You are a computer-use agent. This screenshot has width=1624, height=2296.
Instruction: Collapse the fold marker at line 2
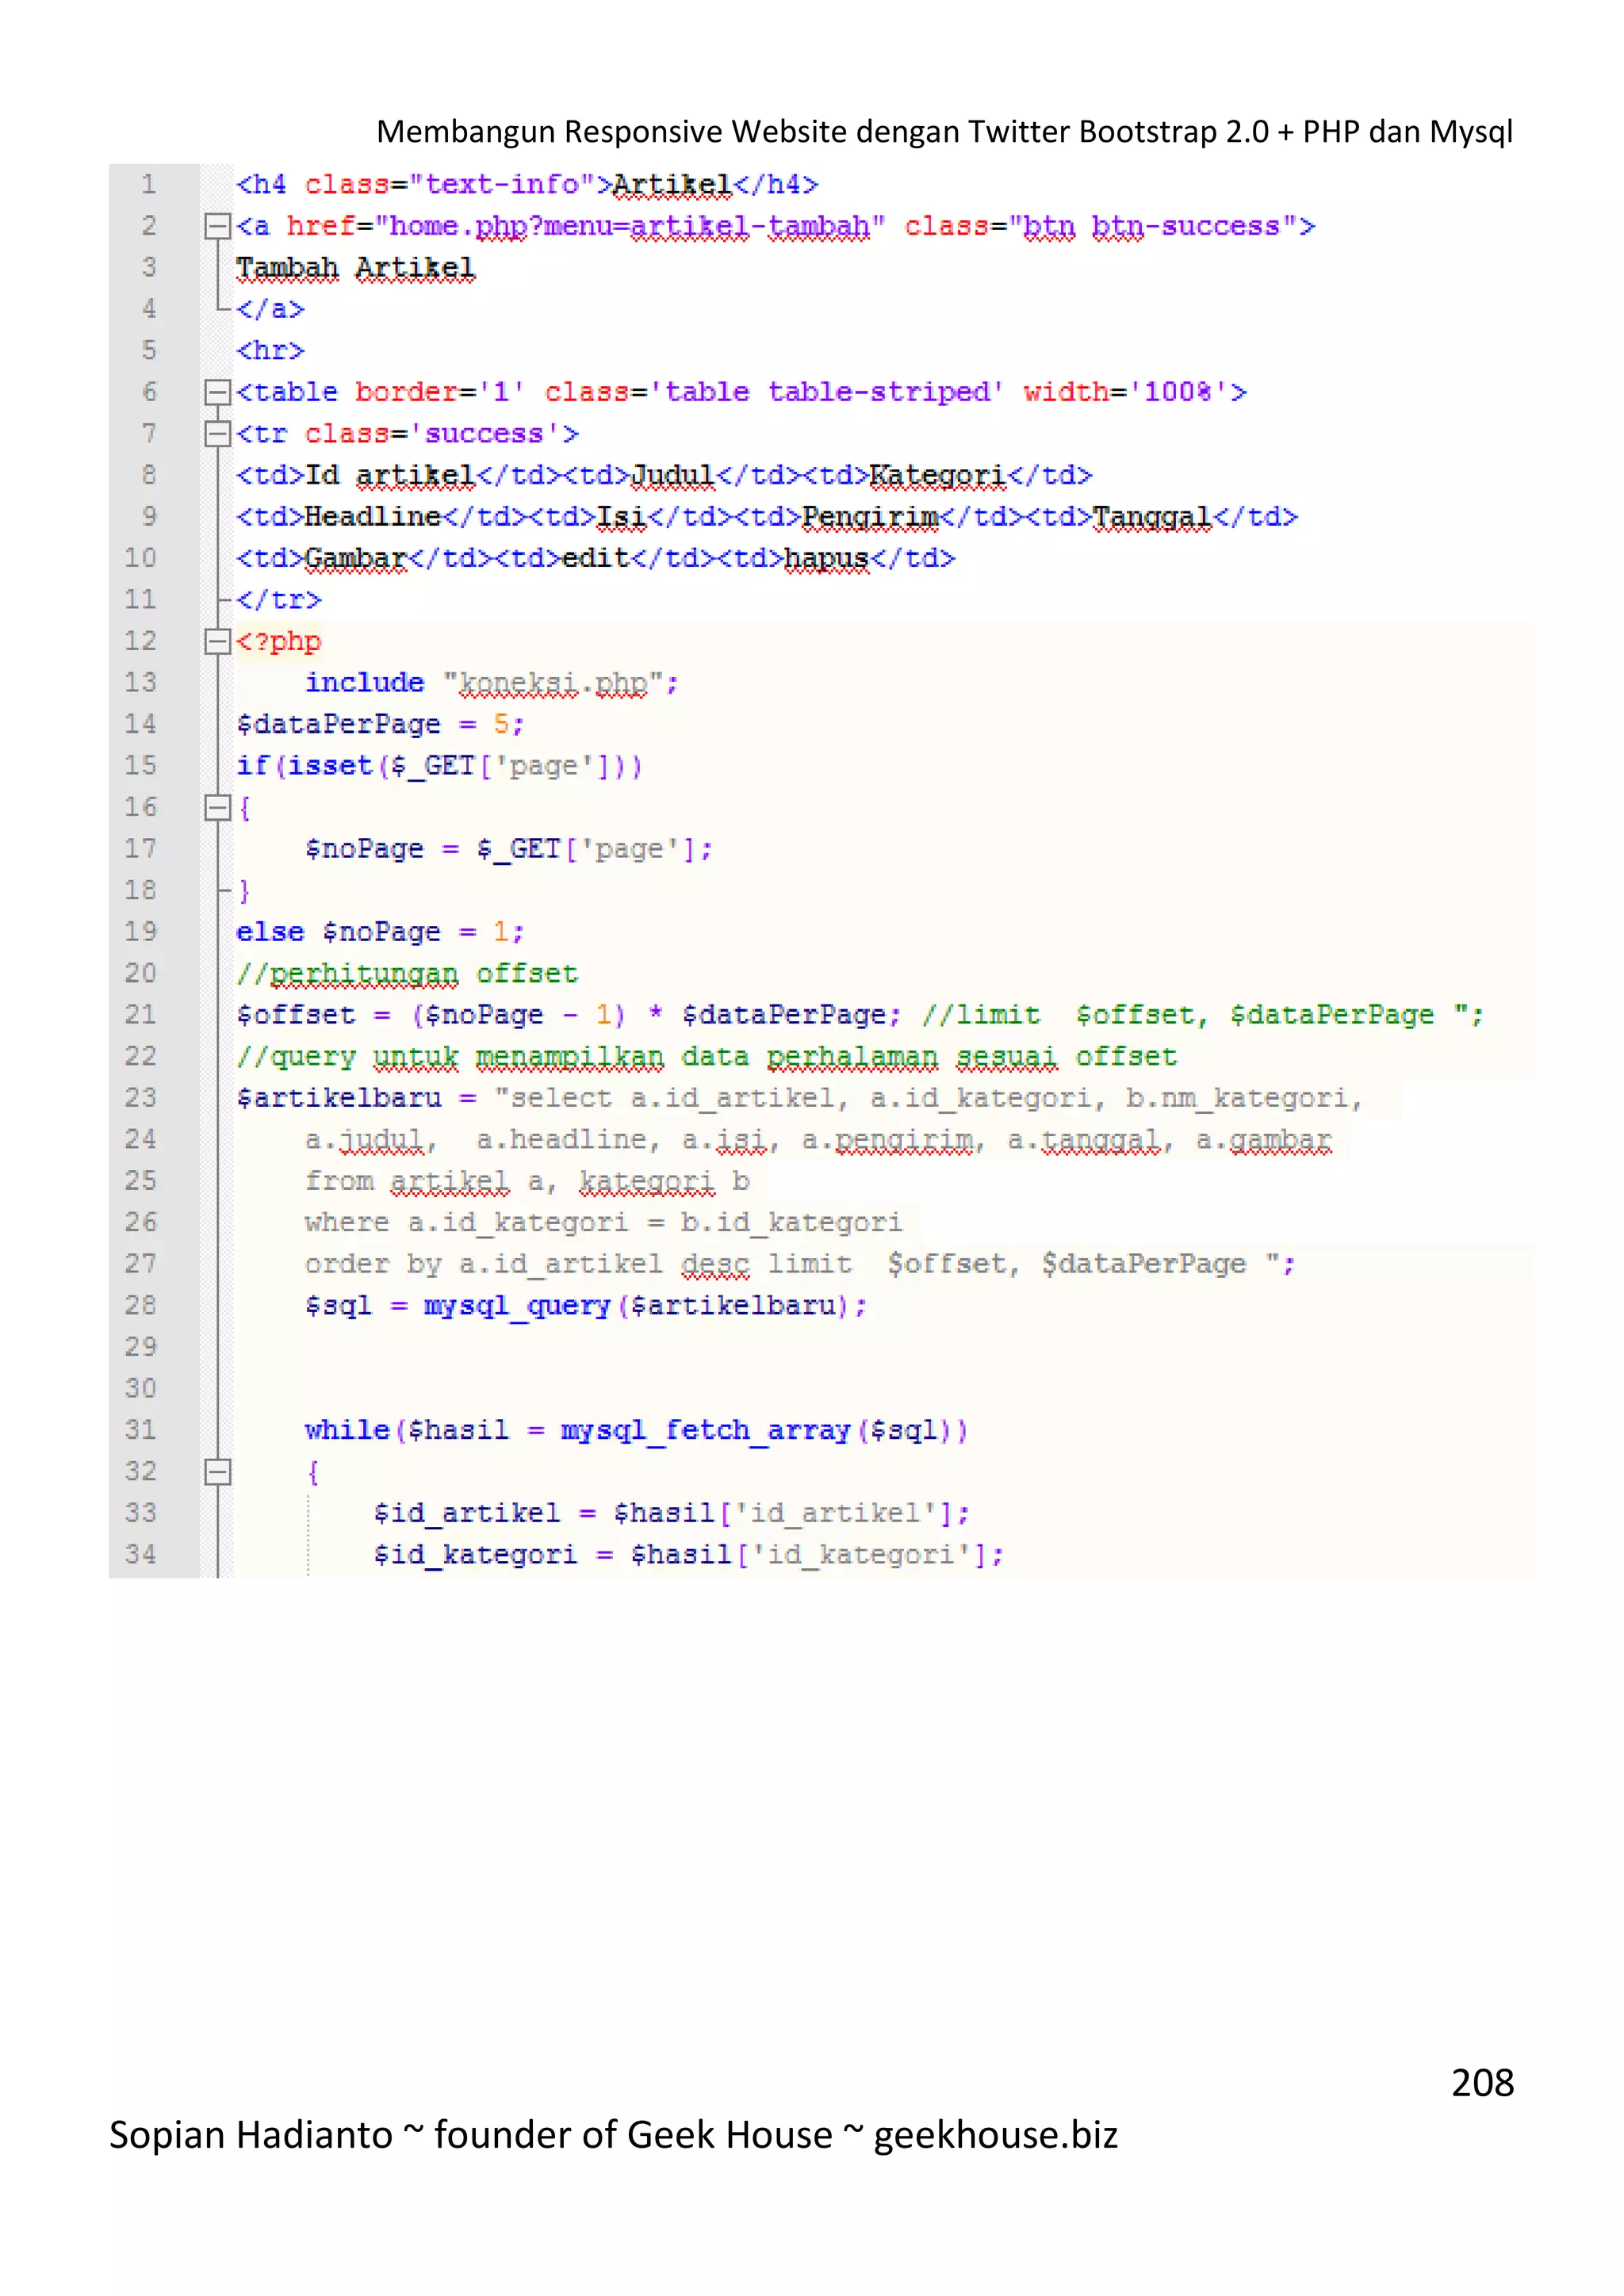tap(217, 227)
